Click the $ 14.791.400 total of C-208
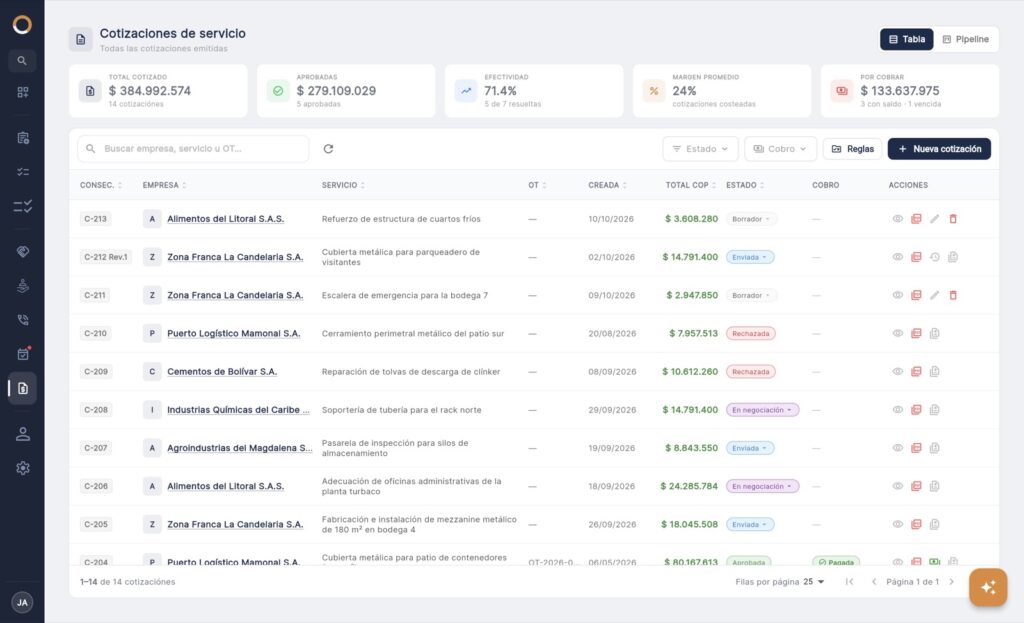 tap(690, 410)
